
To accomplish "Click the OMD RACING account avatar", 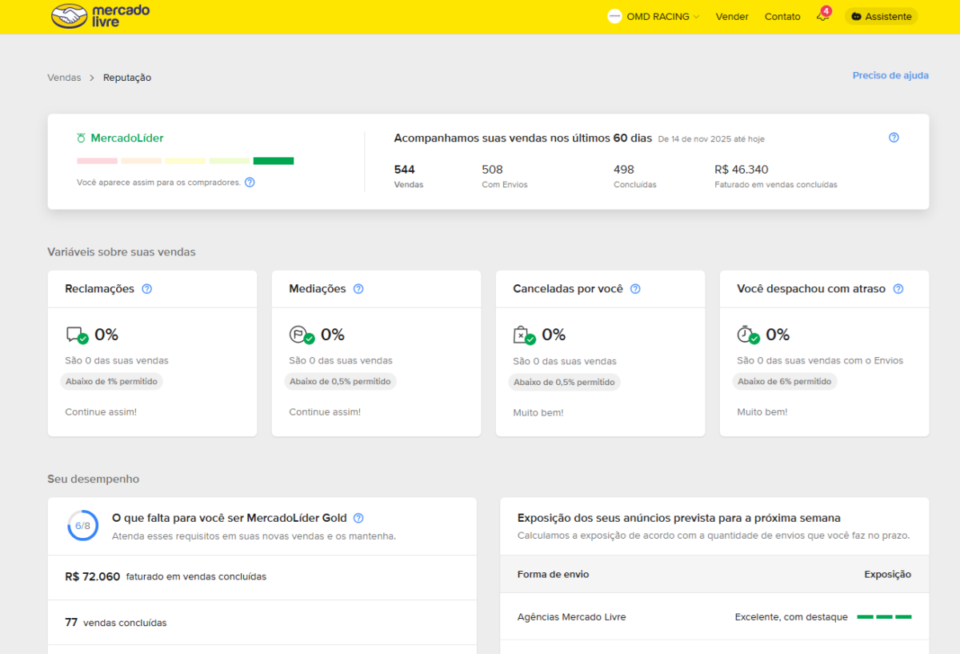I will click(x=614, y=17).
